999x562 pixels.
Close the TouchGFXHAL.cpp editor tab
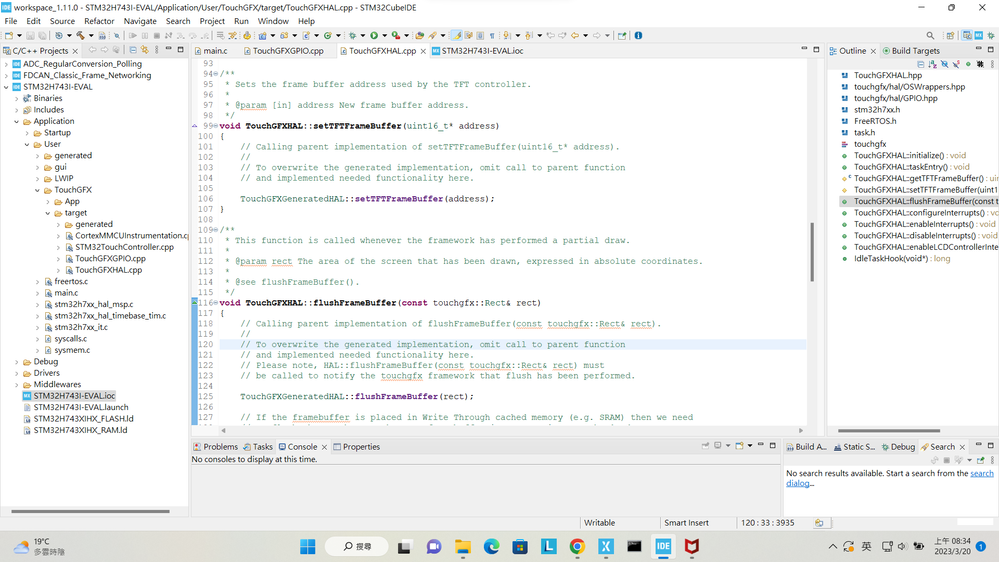pyautogui.click(x=423, y=51)
